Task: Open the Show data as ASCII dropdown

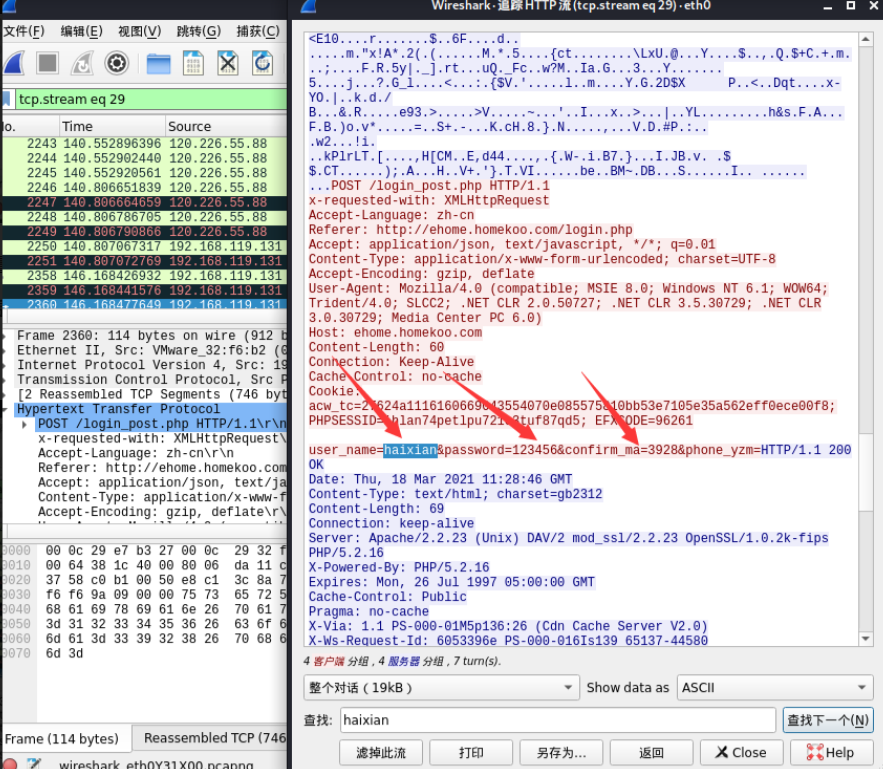Action: coord(775,687)
